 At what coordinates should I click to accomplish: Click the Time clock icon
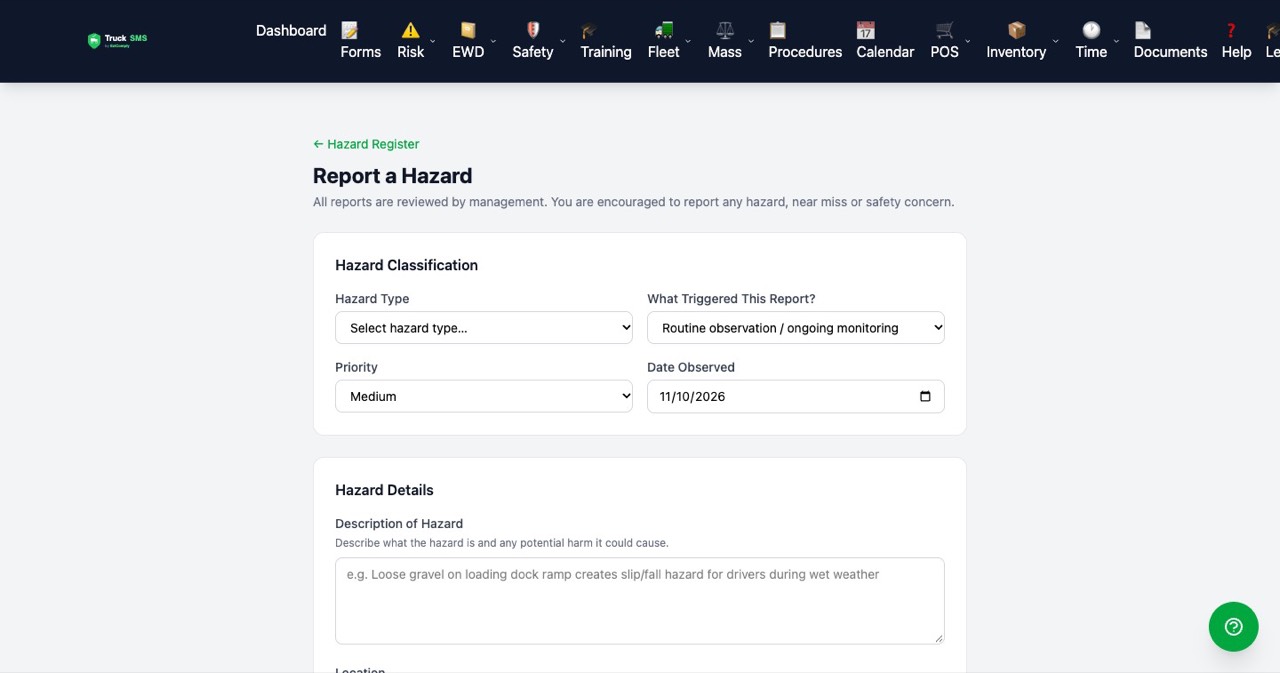tap(1091, 30)
